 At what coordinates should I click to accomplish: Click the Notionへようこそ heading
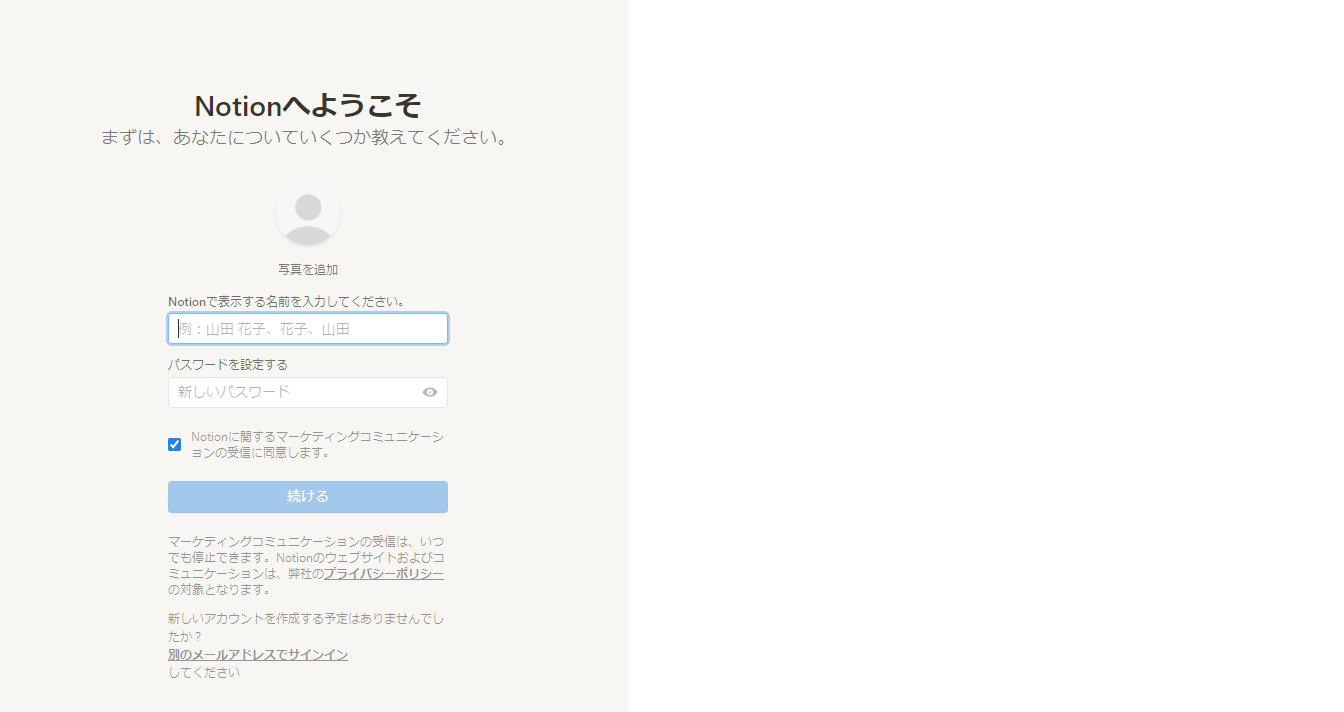[x=308, y=106]
